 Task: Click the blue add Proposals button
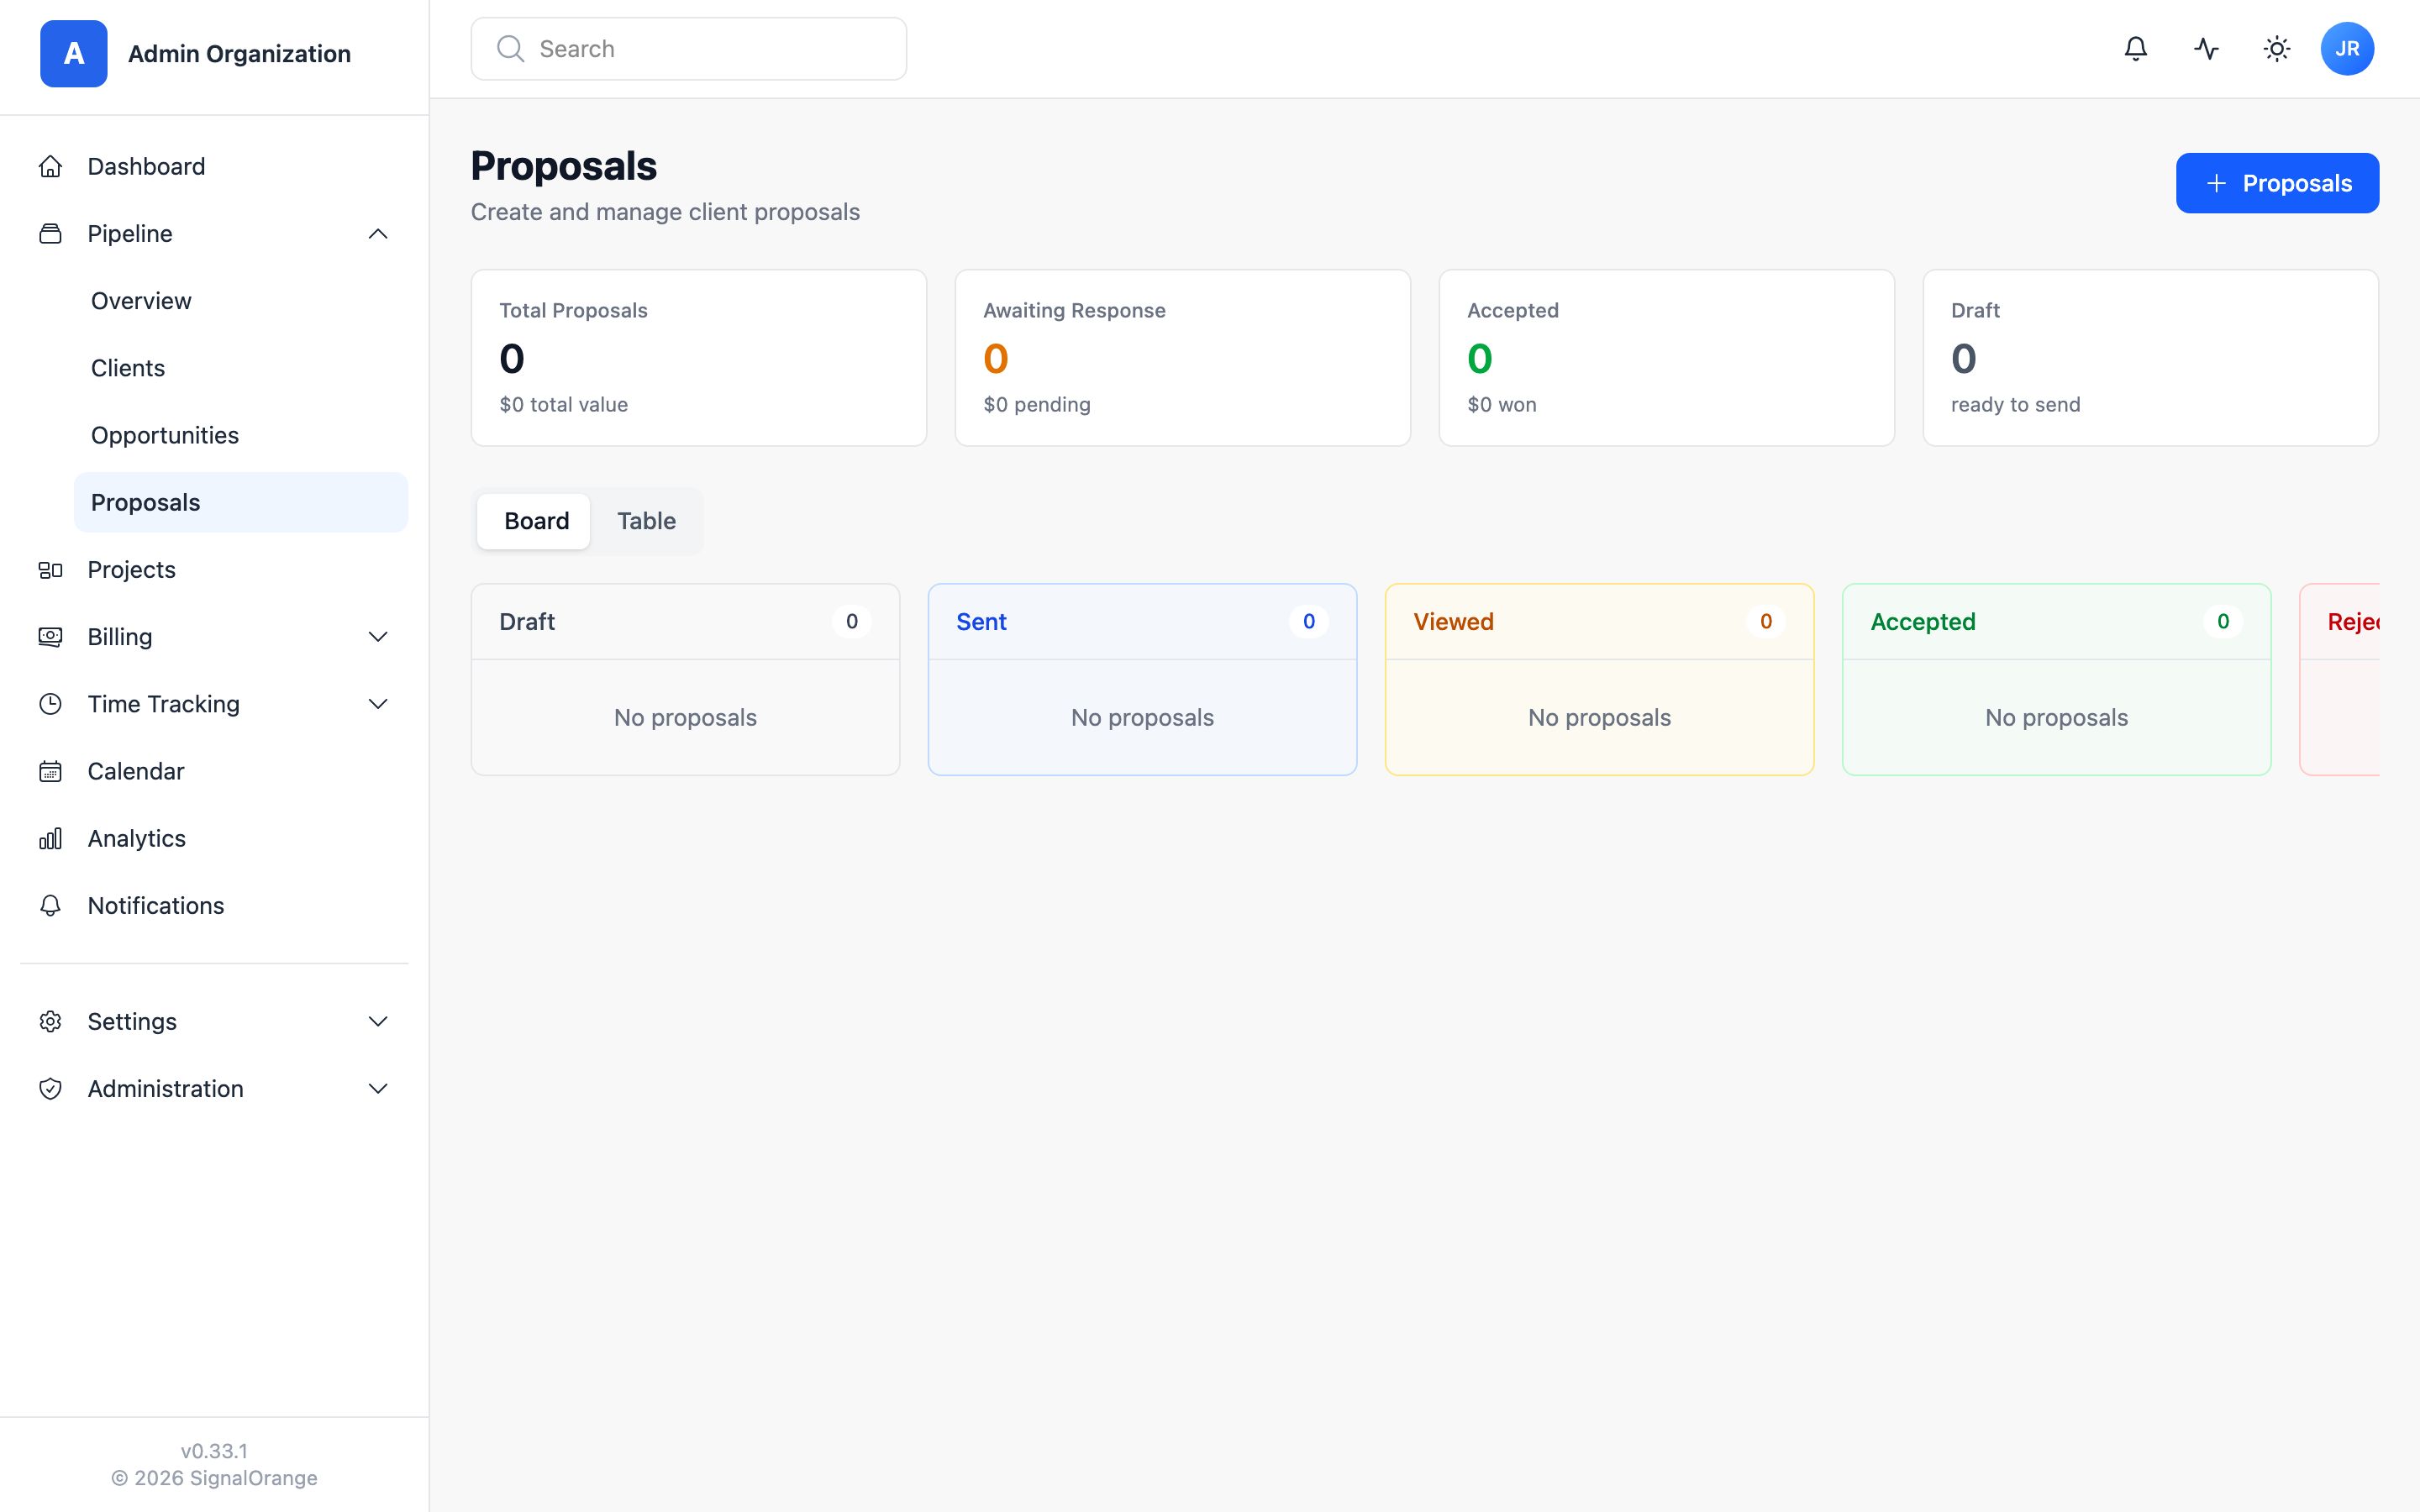coord(2277,183)
